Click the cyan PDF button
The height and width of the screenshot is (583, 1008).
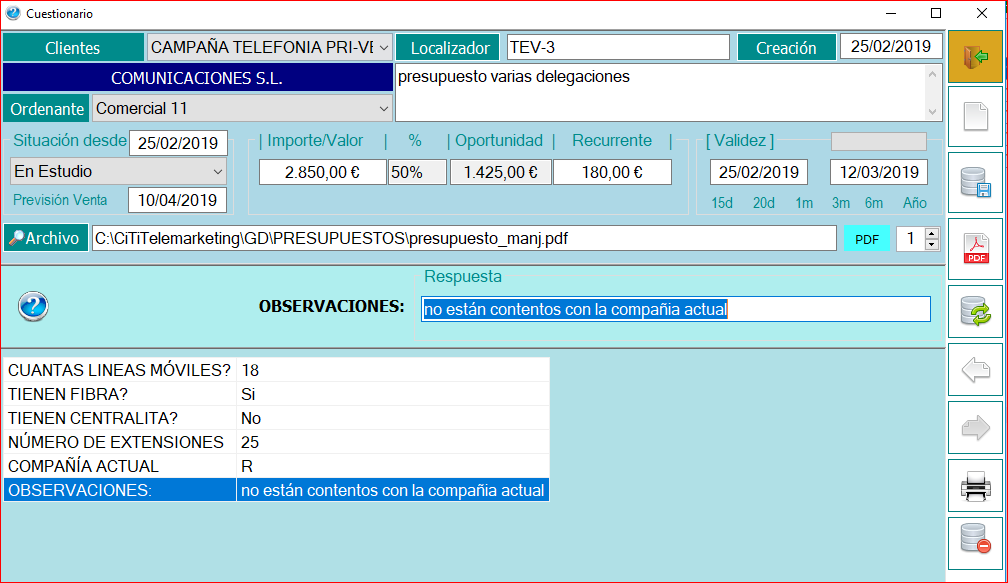coord(867,239)
